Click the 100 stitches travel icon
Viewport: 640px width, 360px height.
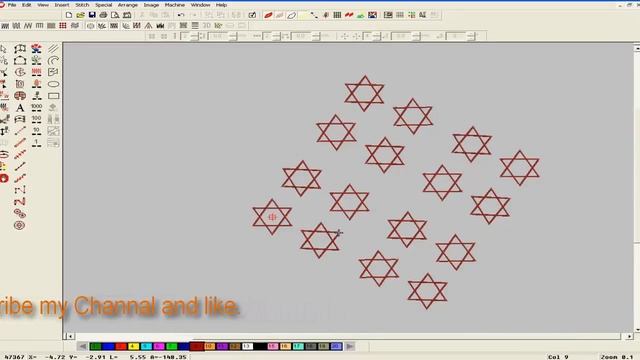click(x=36, y=119)
